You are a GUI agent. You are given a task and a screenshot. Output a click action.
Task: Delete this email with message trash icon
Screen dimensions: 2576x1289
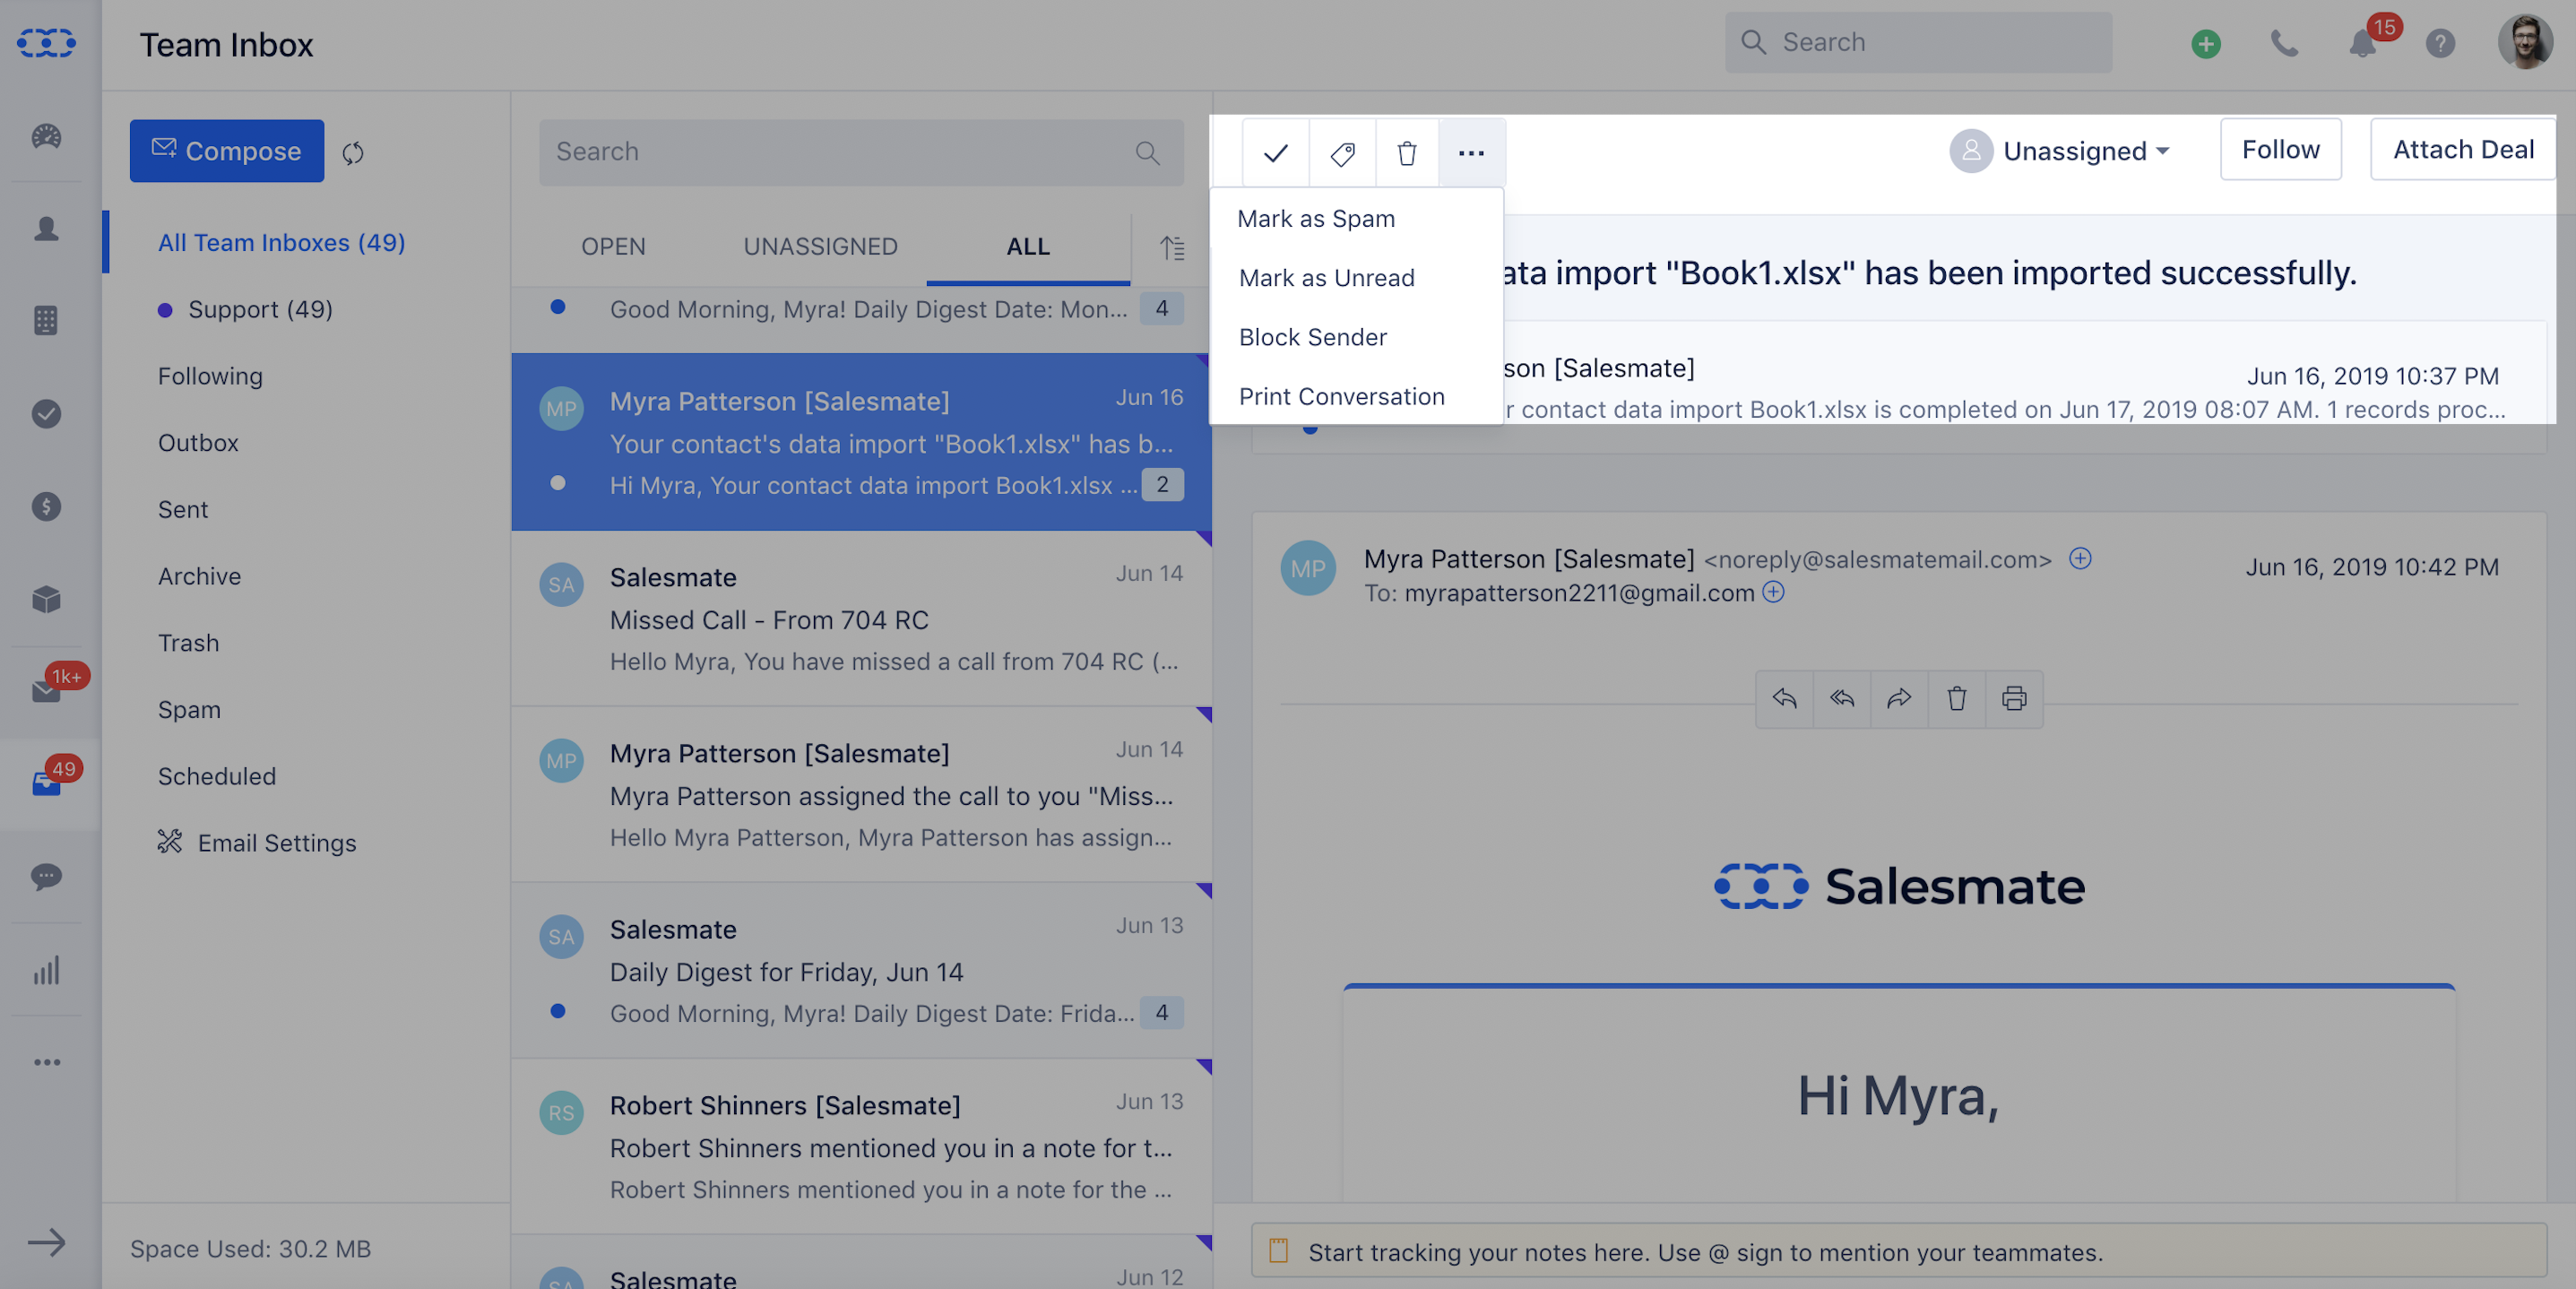point(1957,699)
